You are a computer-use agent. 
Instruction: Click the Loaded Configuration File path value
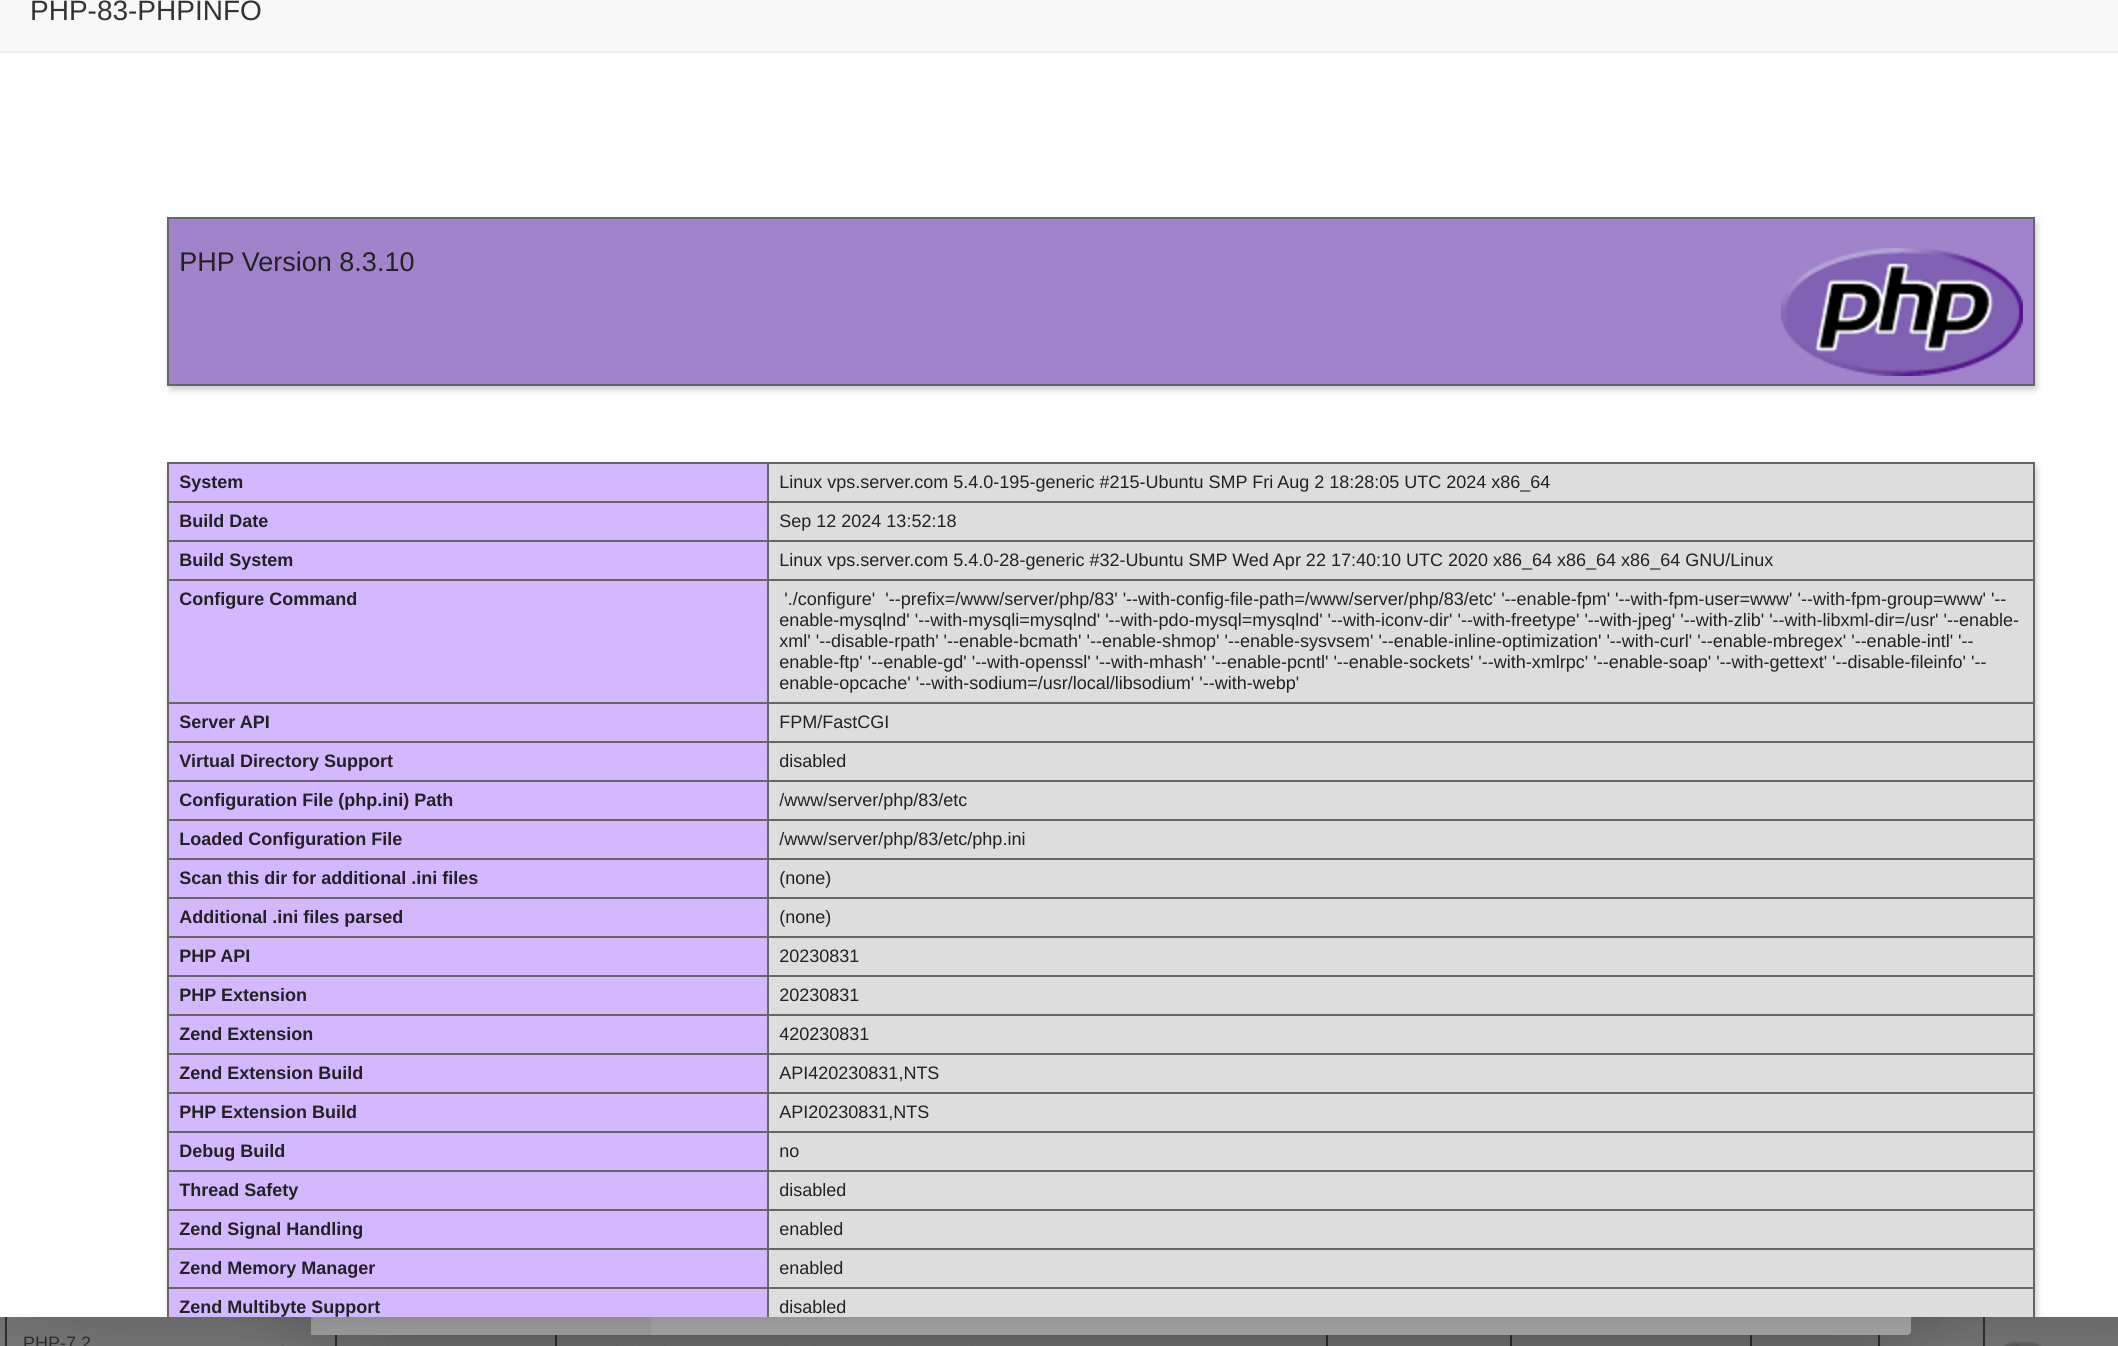click(901, 839)
